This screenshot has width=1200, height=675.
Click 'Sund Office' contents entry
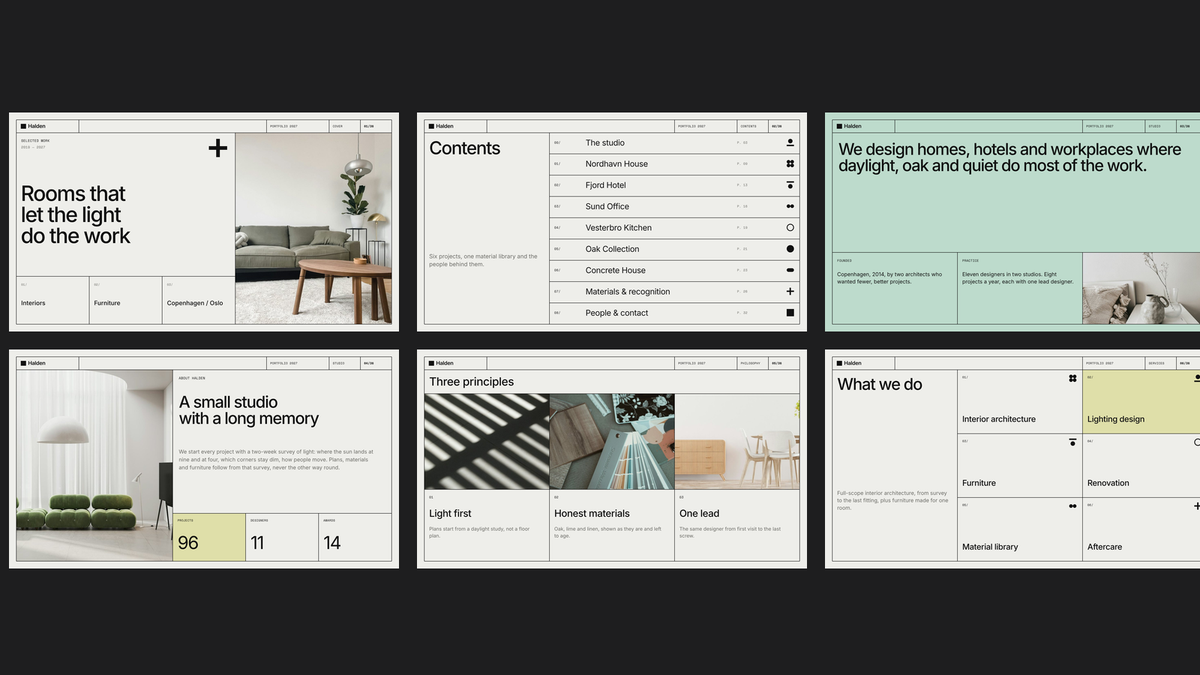608,206
